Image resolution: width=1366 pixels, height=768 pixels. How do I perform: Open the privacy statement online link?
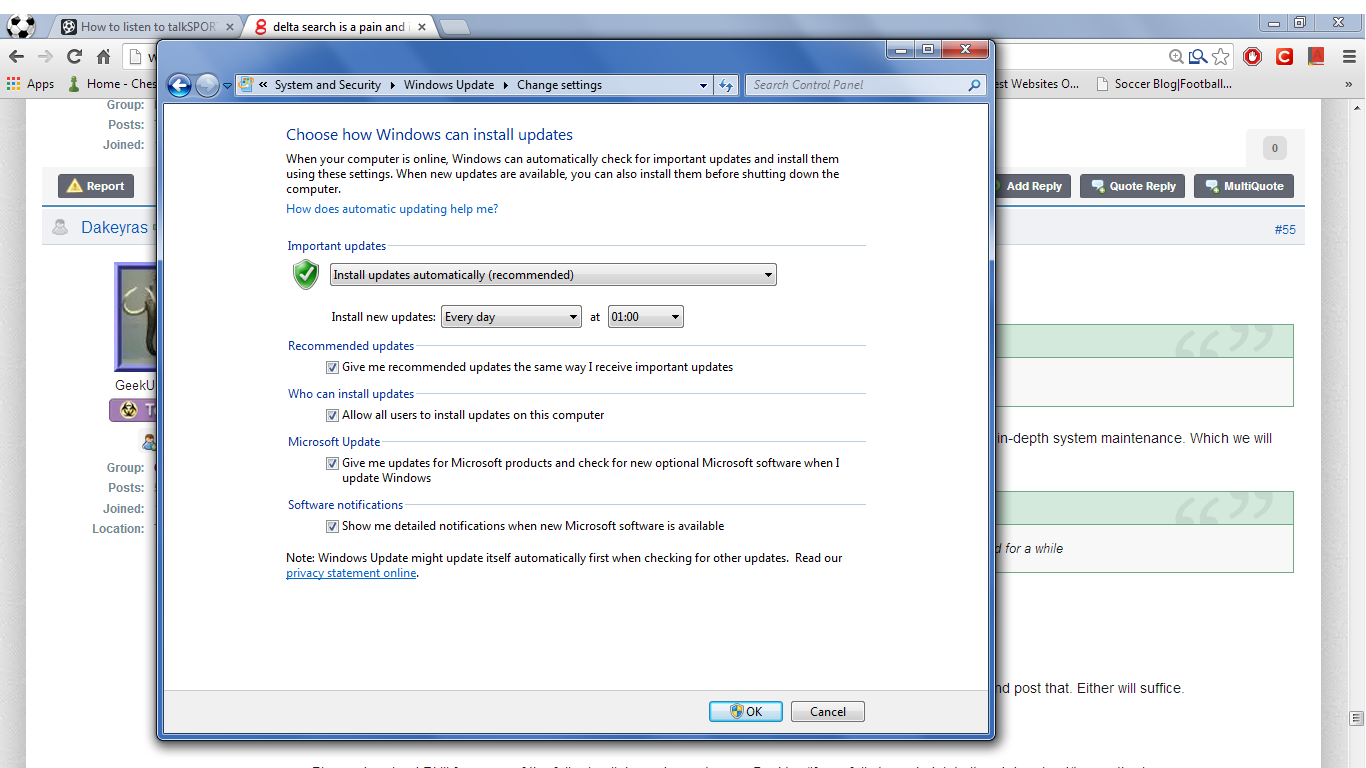351,573
